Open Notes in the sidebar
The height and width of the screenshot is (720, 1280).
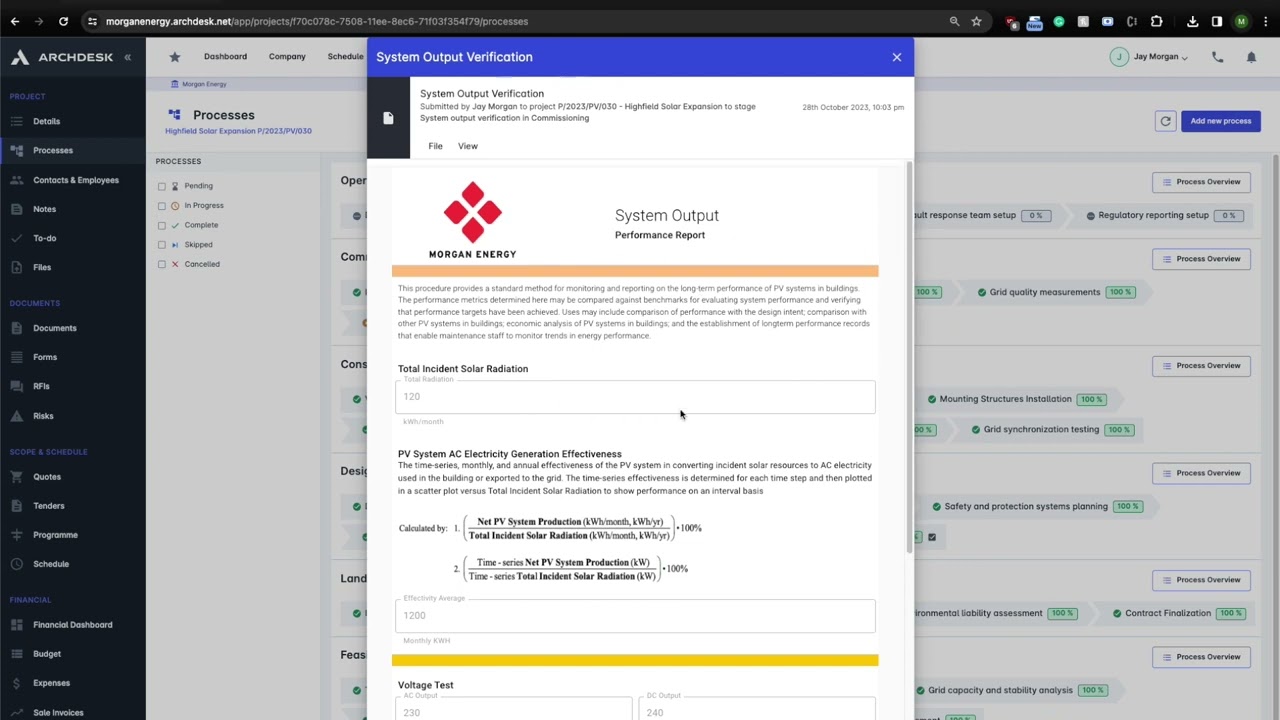[x=44, y=209]
